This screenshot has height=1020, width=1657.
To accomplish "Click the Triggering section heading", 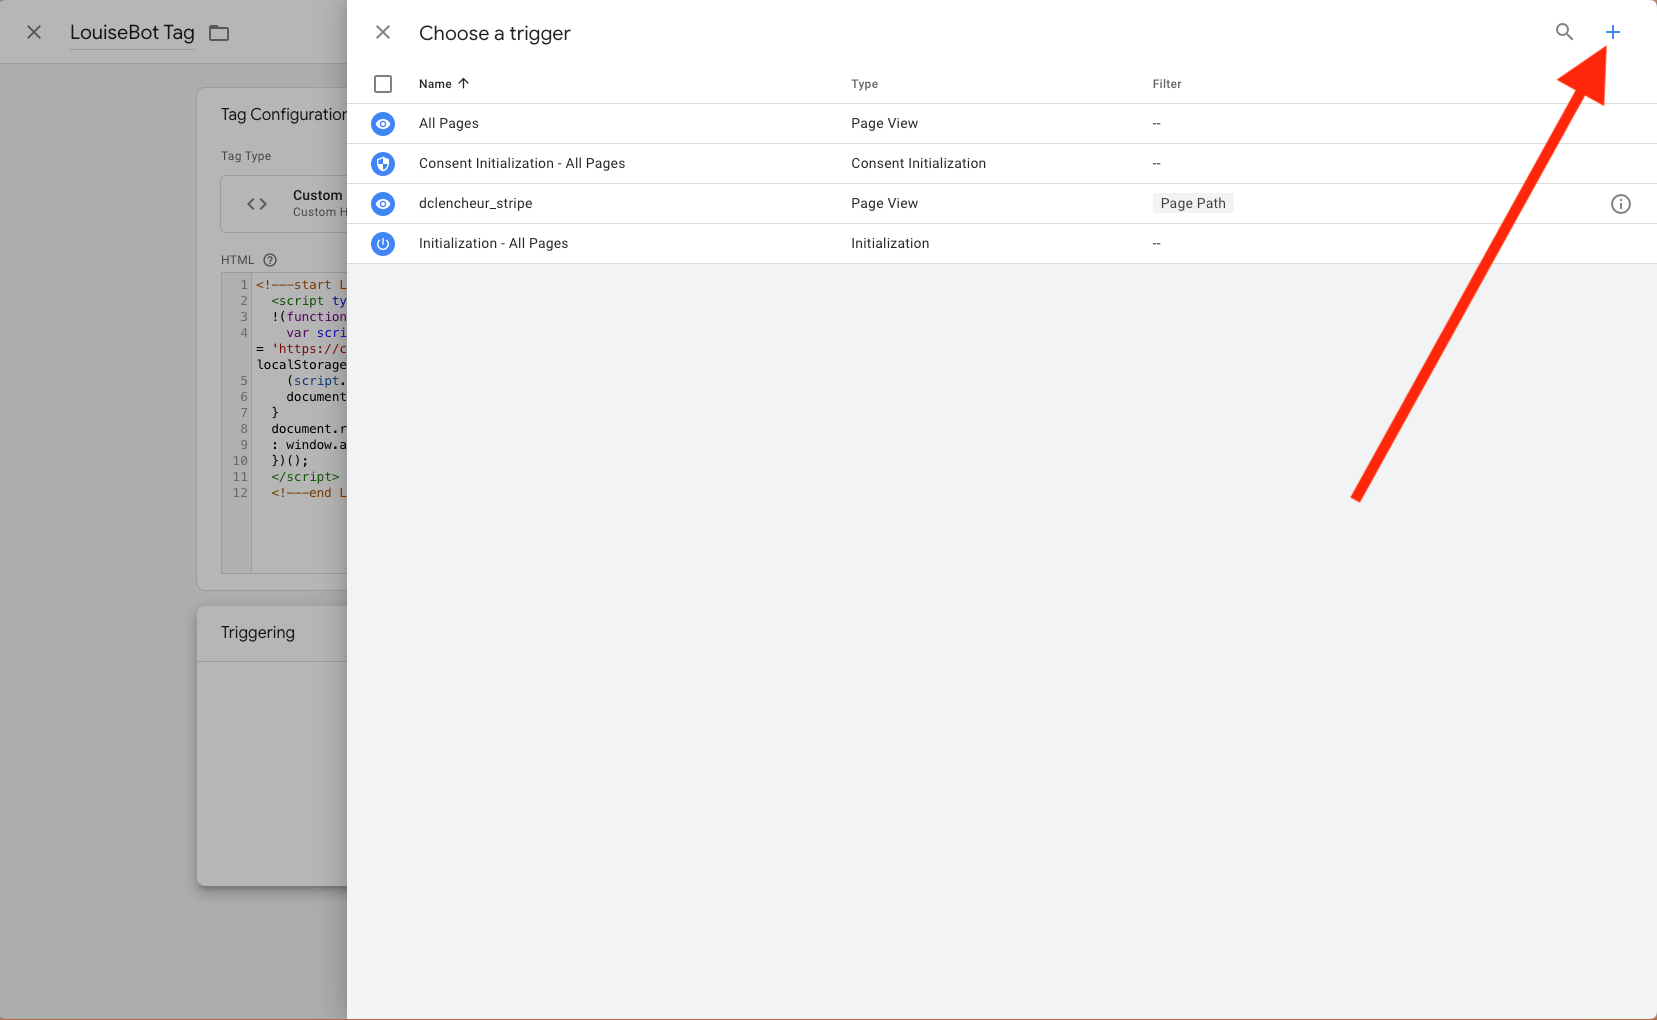I will [258, 633].
